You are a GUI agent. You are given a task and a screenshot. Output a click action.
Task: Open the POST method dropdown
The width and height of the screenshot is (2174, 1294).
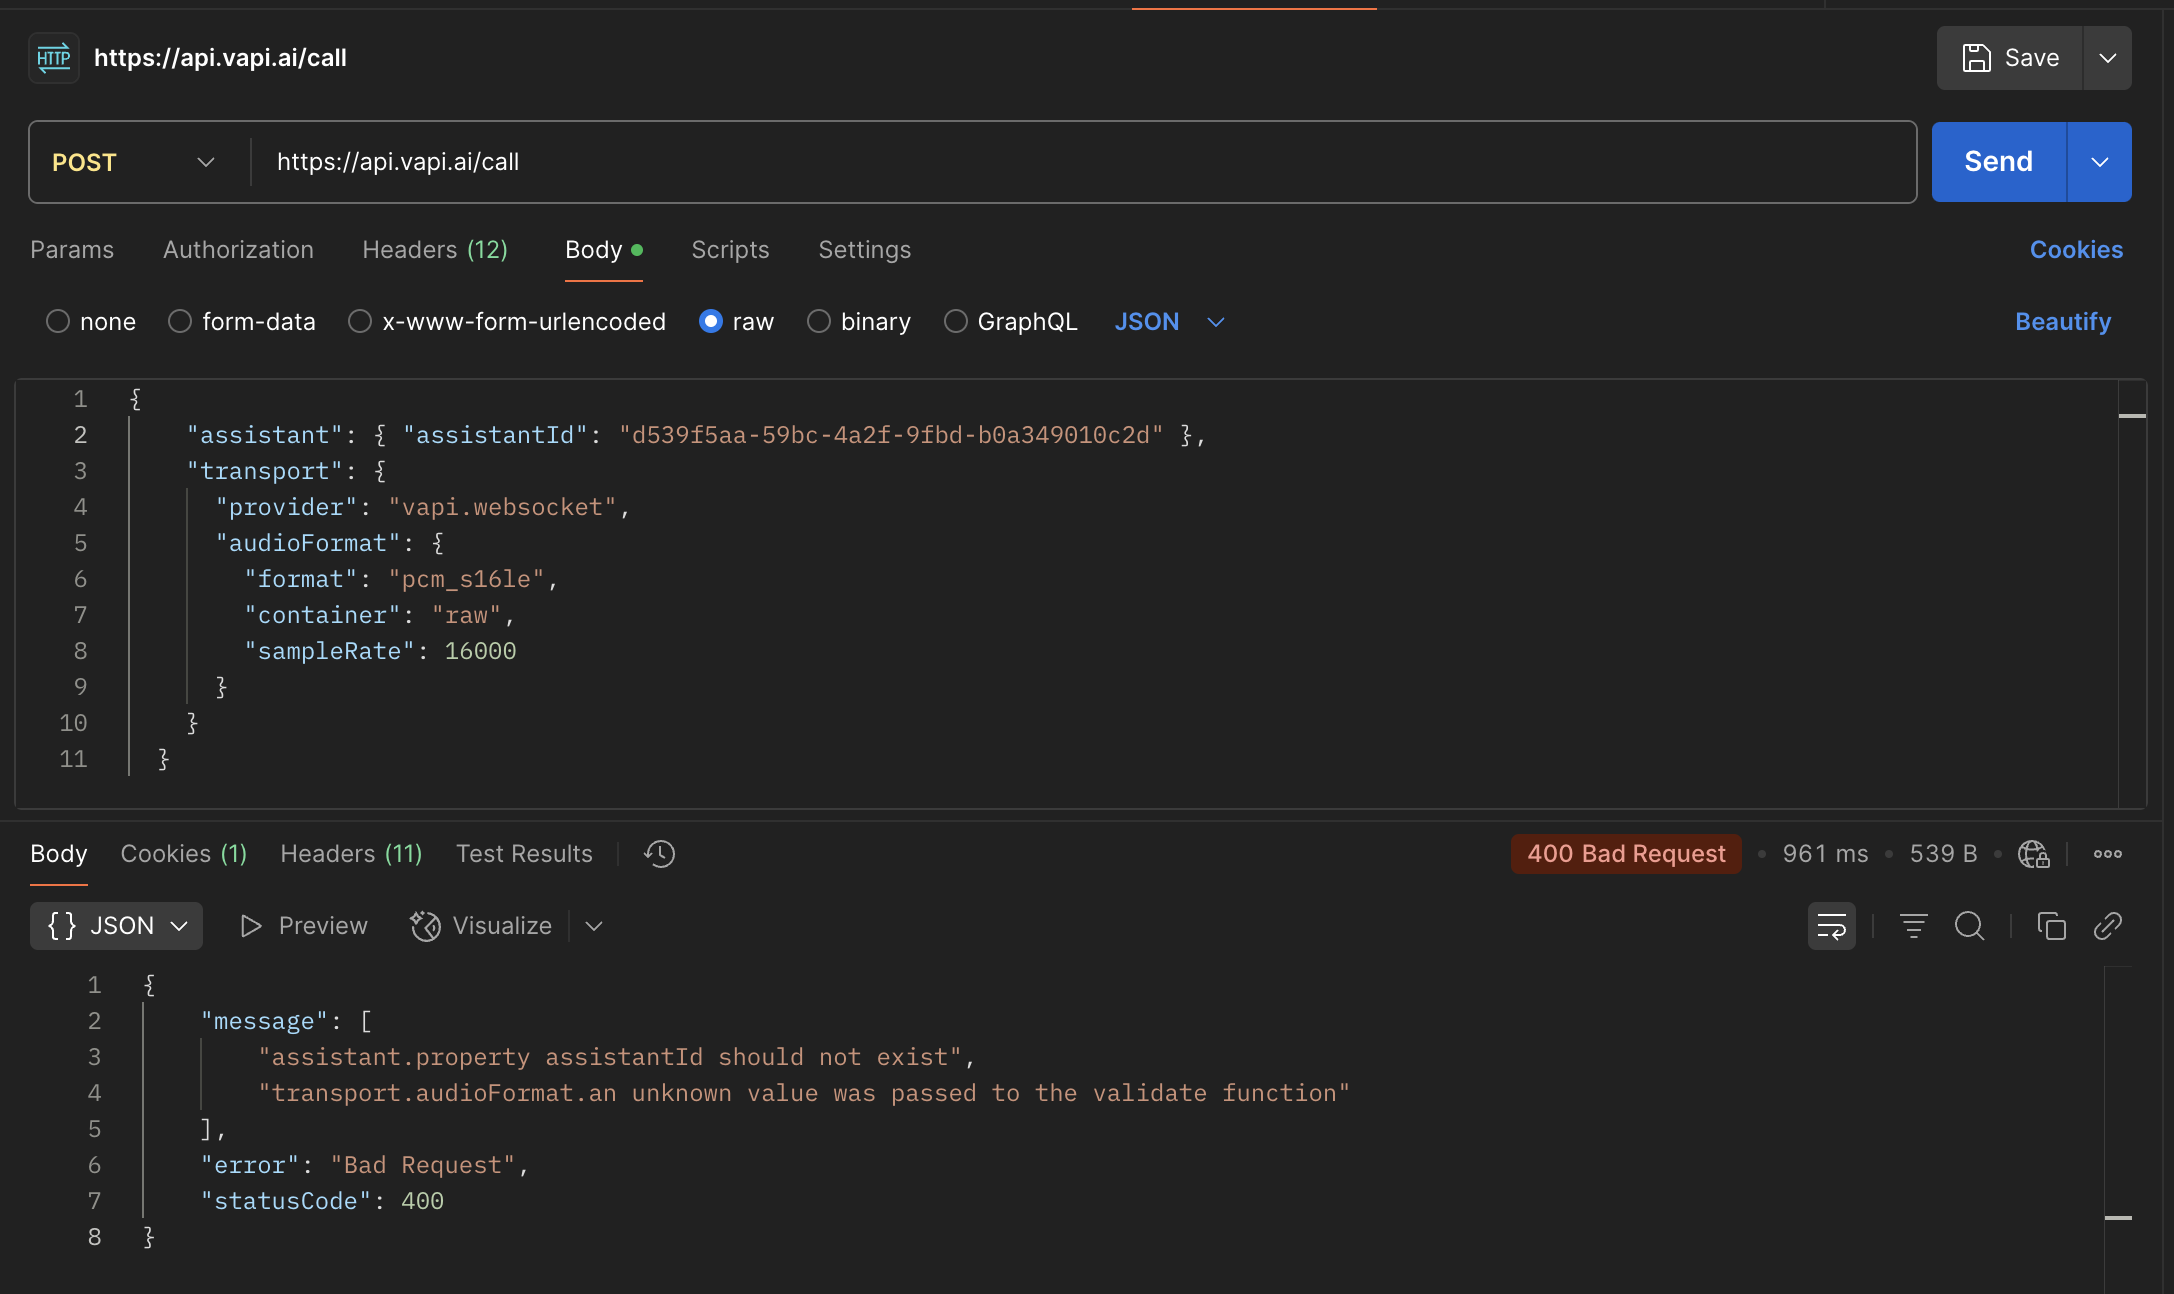click(x=206, y=162)
